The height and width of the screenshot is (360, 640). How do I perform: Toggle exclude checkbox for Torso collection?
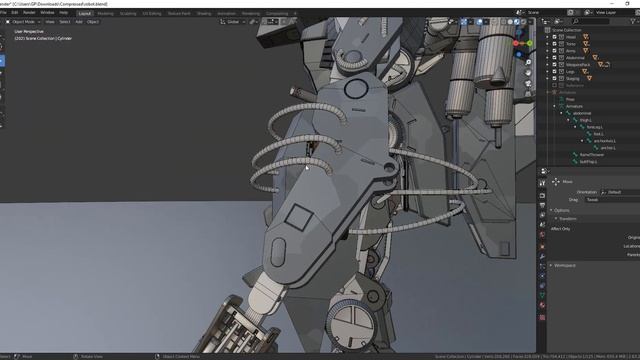click(554, 44)
